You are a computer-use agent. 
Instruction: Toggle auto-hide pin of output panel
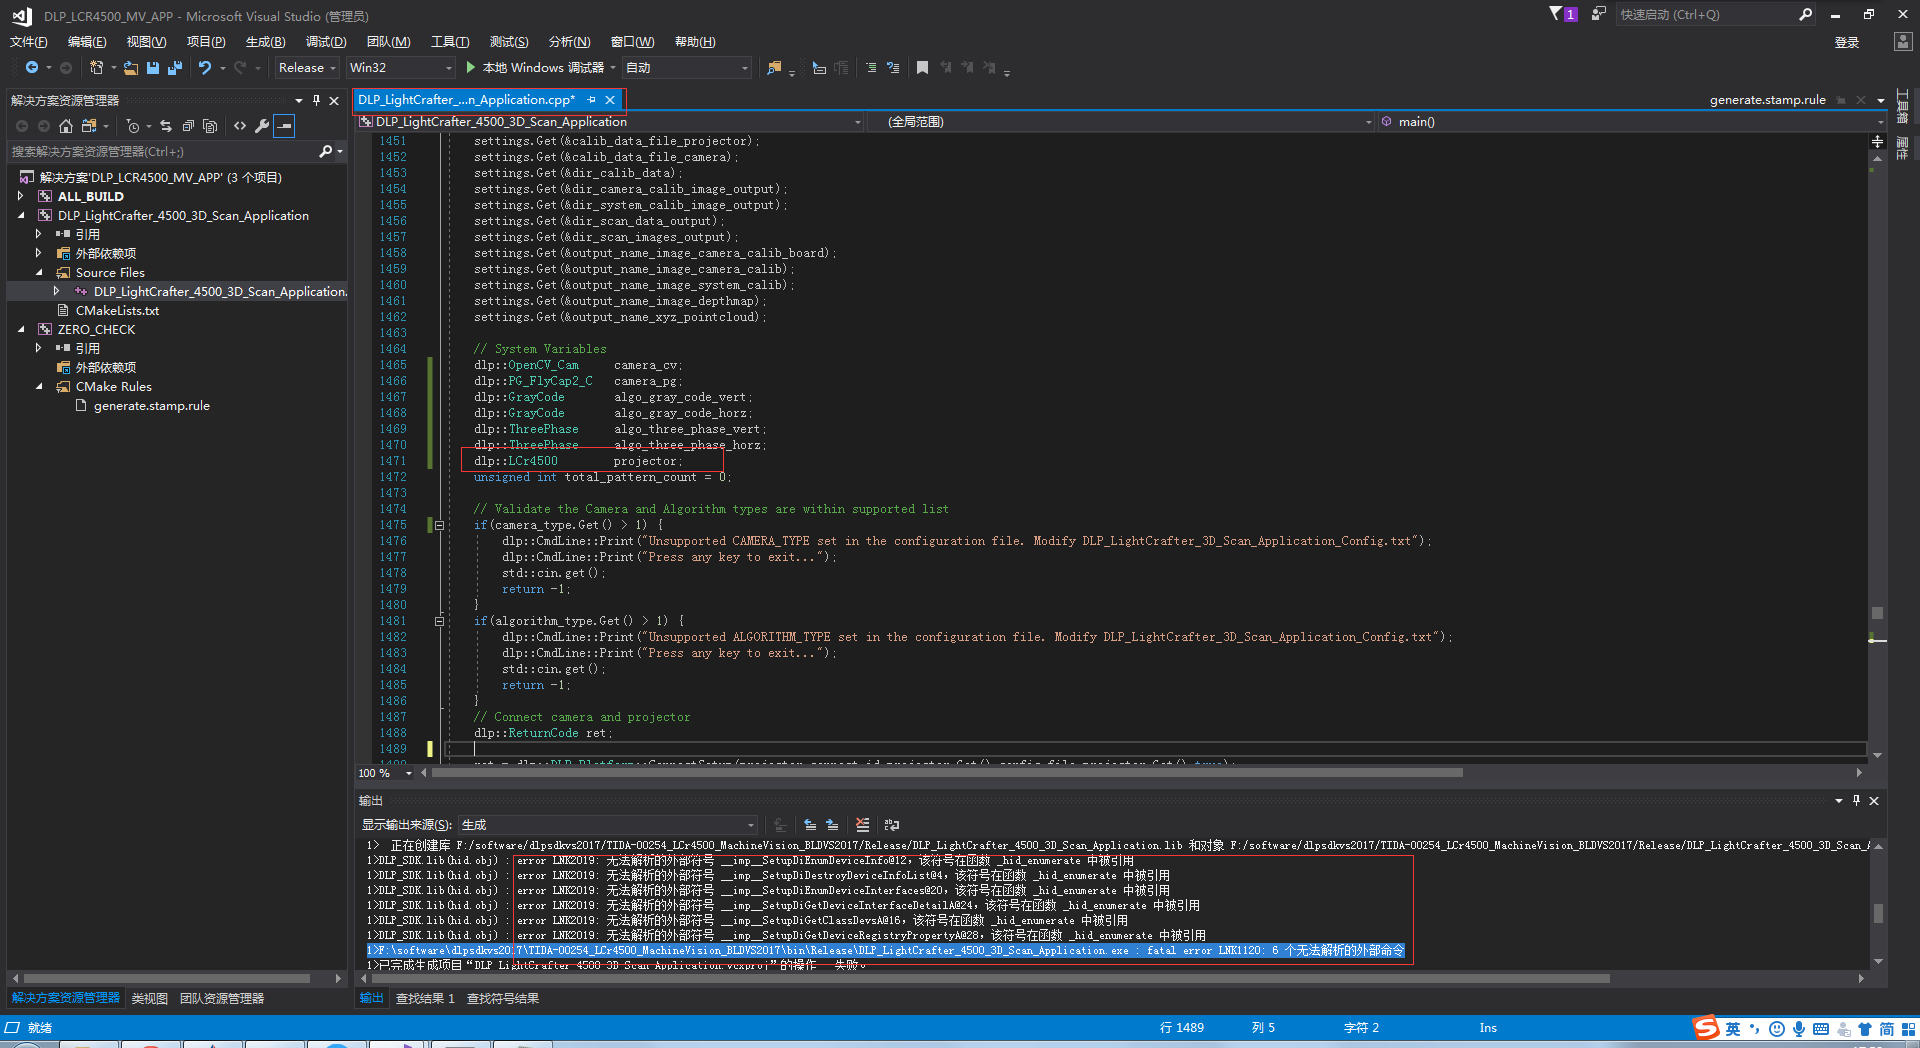(x=1856, y=800)
